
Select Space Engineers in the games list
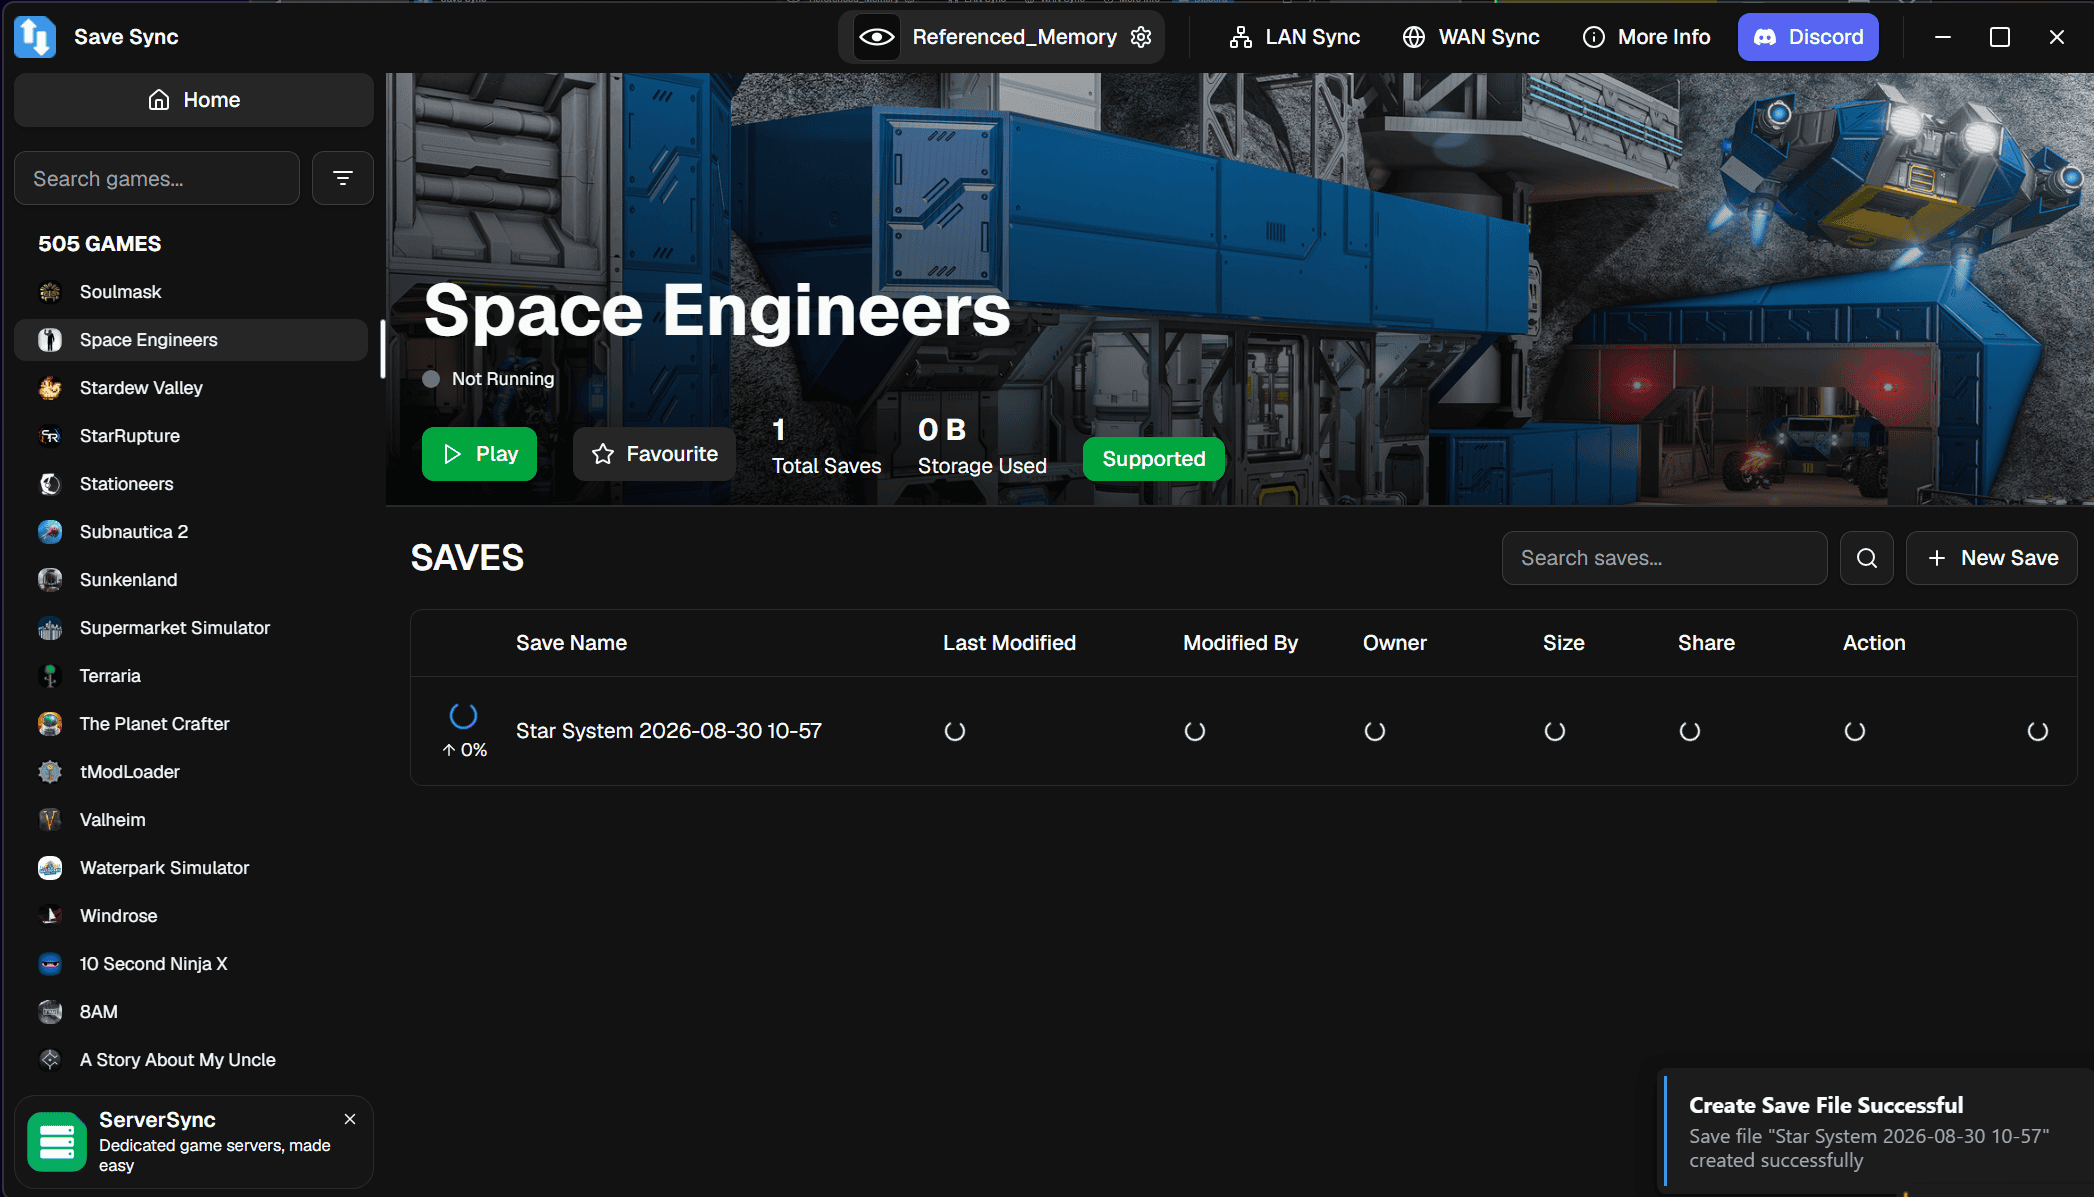tap(191, 340)
